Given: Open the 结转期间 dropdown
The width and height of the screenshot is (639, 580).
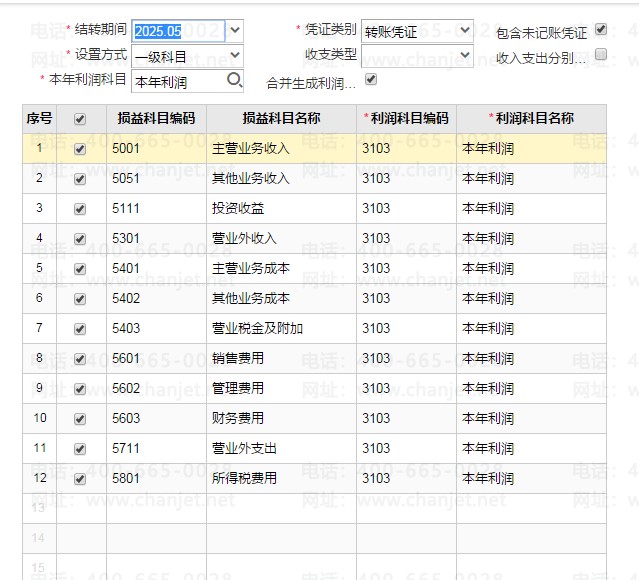Looking at the screenshot, I should [x=235, y=30].
